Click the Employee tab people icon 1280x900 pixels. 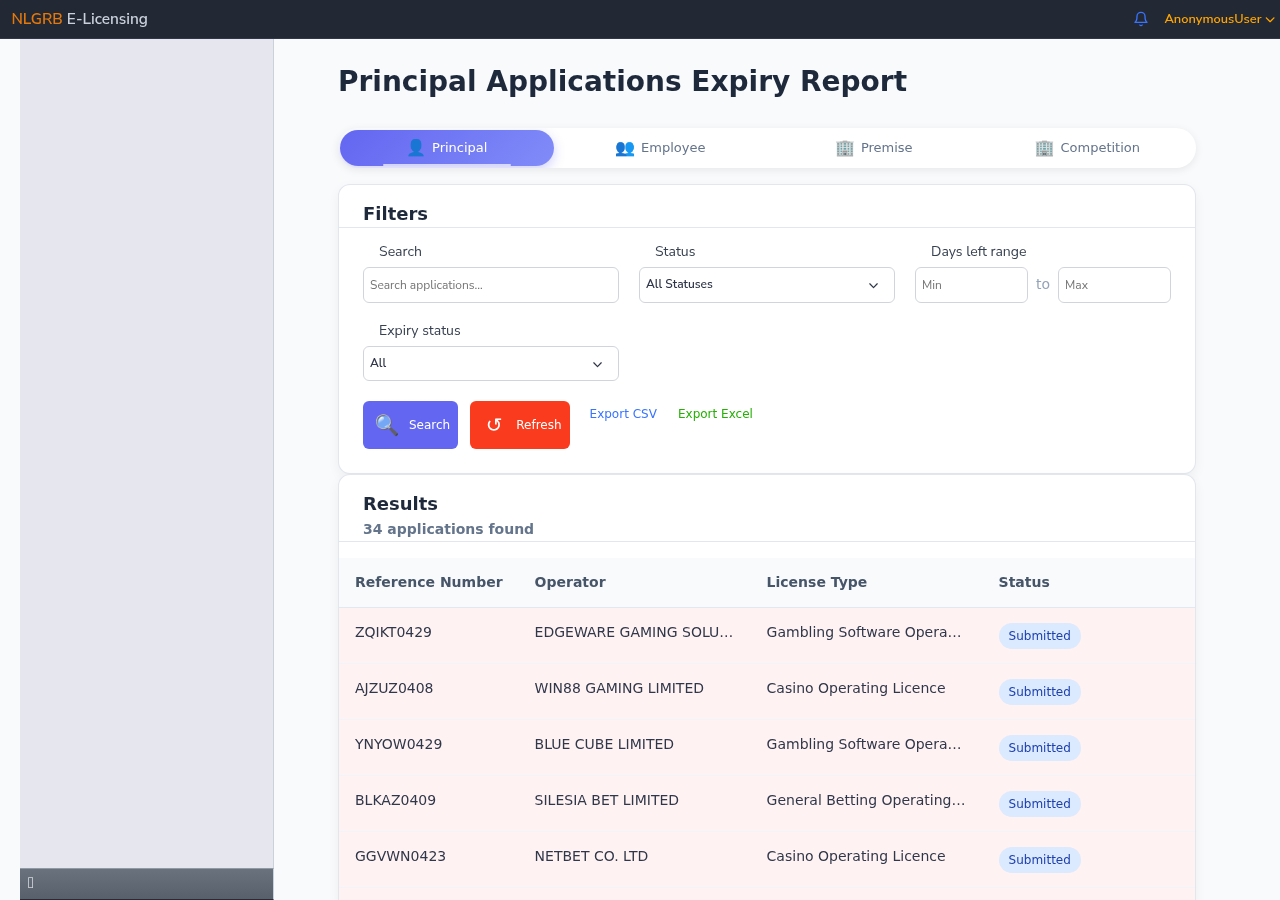coord(625,148)
